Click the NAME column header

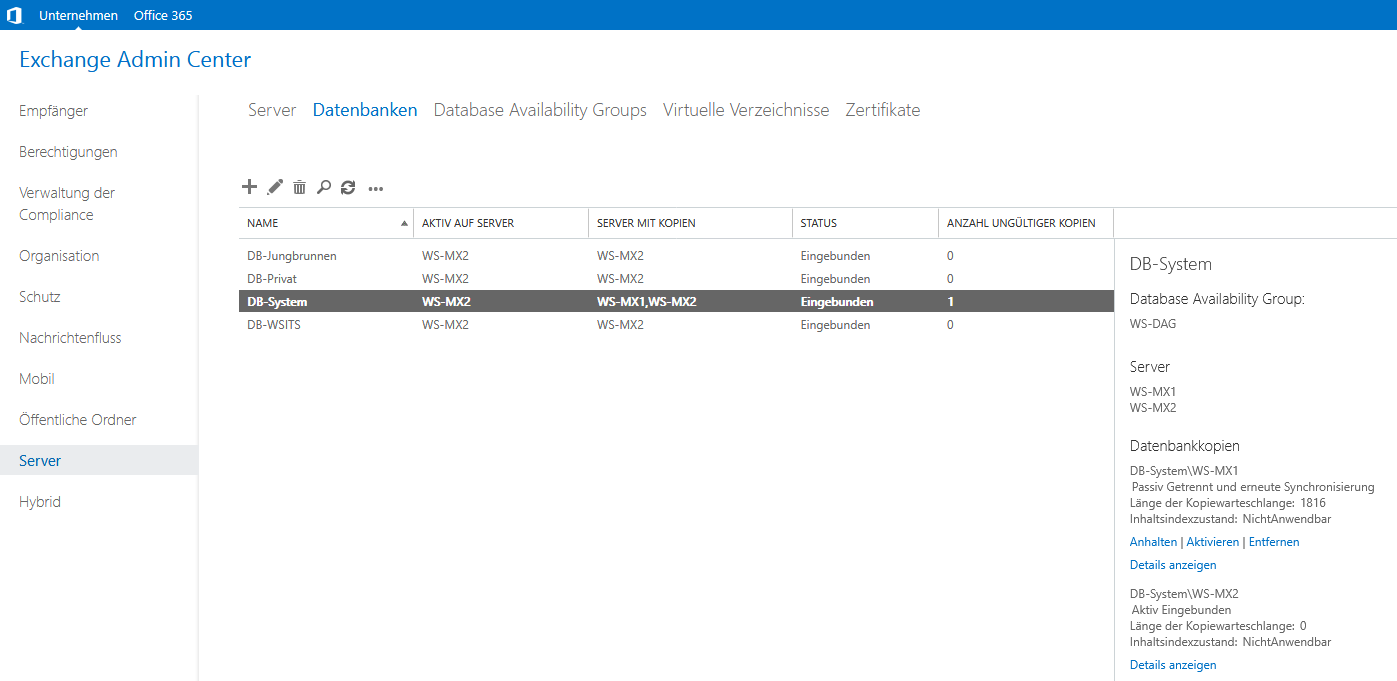(326, 223)
